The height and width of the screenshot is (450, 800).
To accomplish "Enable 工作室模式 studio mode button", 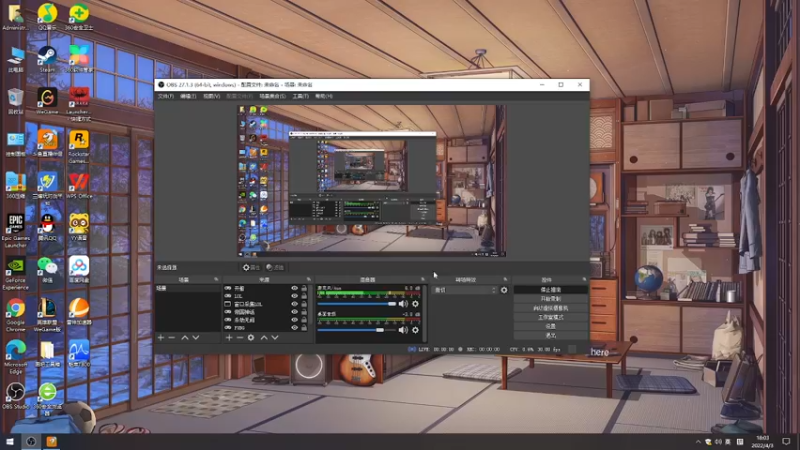I will coord(551,317).
